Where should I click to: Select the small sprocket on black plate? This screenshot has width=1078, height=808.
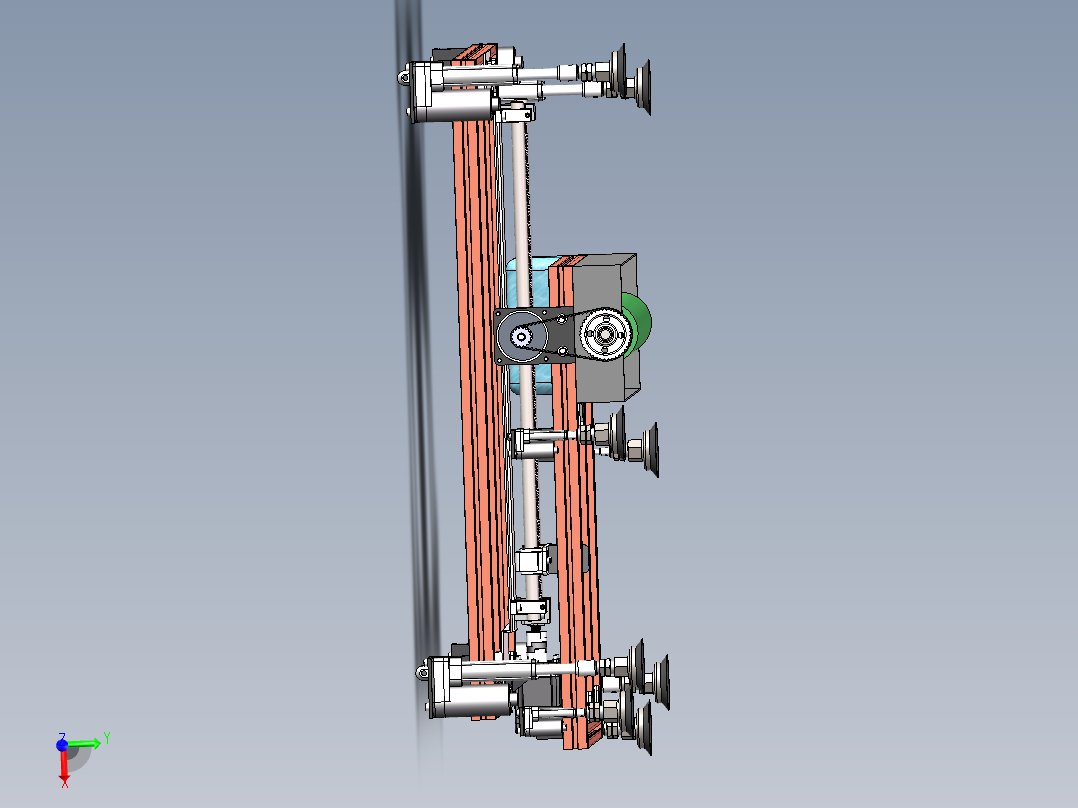tap(521, 336)
